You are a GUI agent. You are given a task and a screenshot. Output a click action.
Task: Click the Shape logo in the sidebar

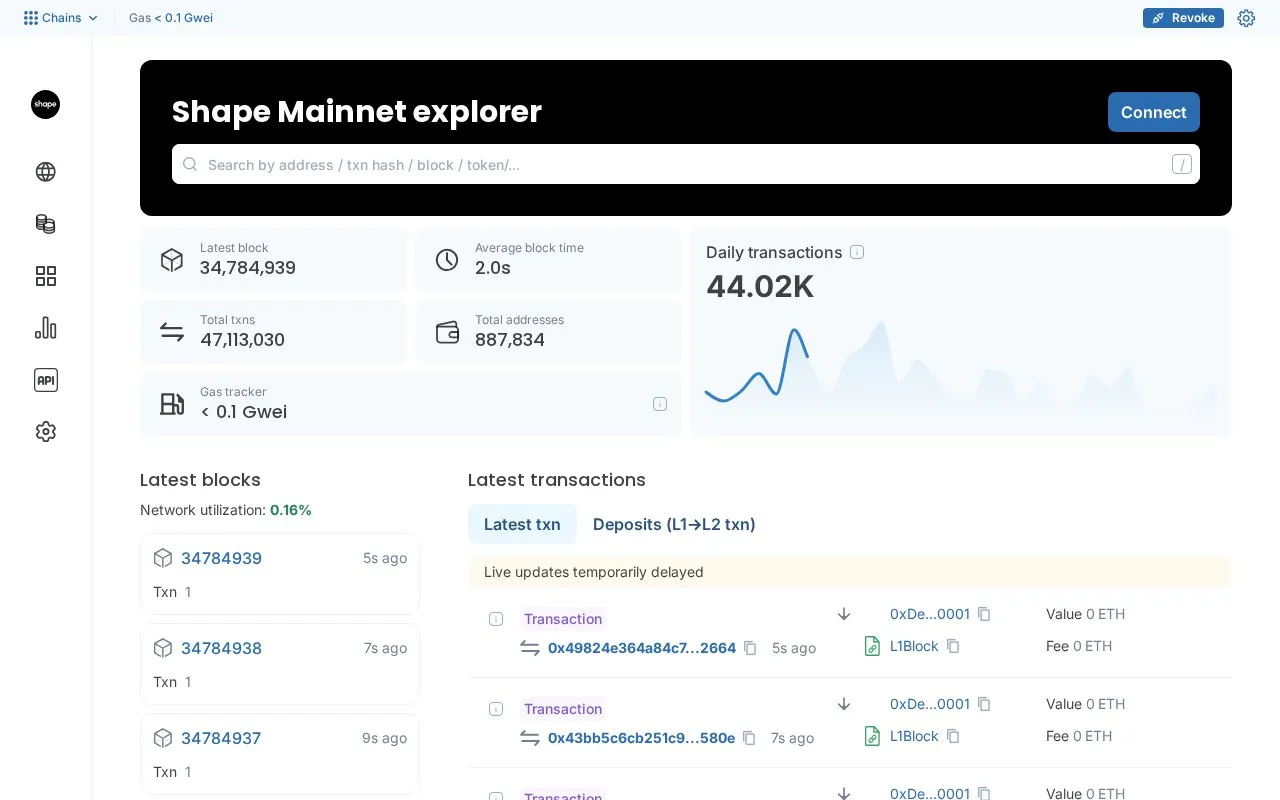(45, 105)
